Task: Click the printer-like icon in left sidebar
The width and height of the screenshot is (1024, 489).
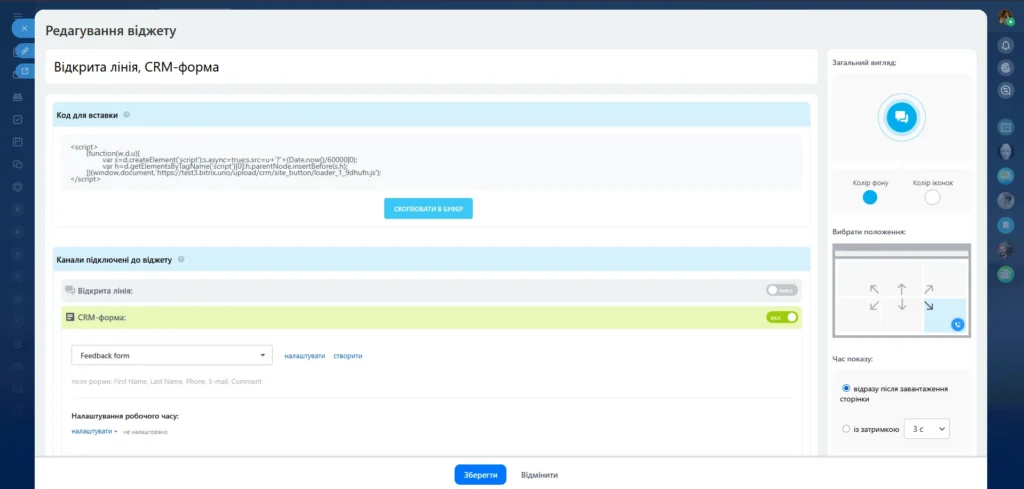Action: [x=18, y=97]
